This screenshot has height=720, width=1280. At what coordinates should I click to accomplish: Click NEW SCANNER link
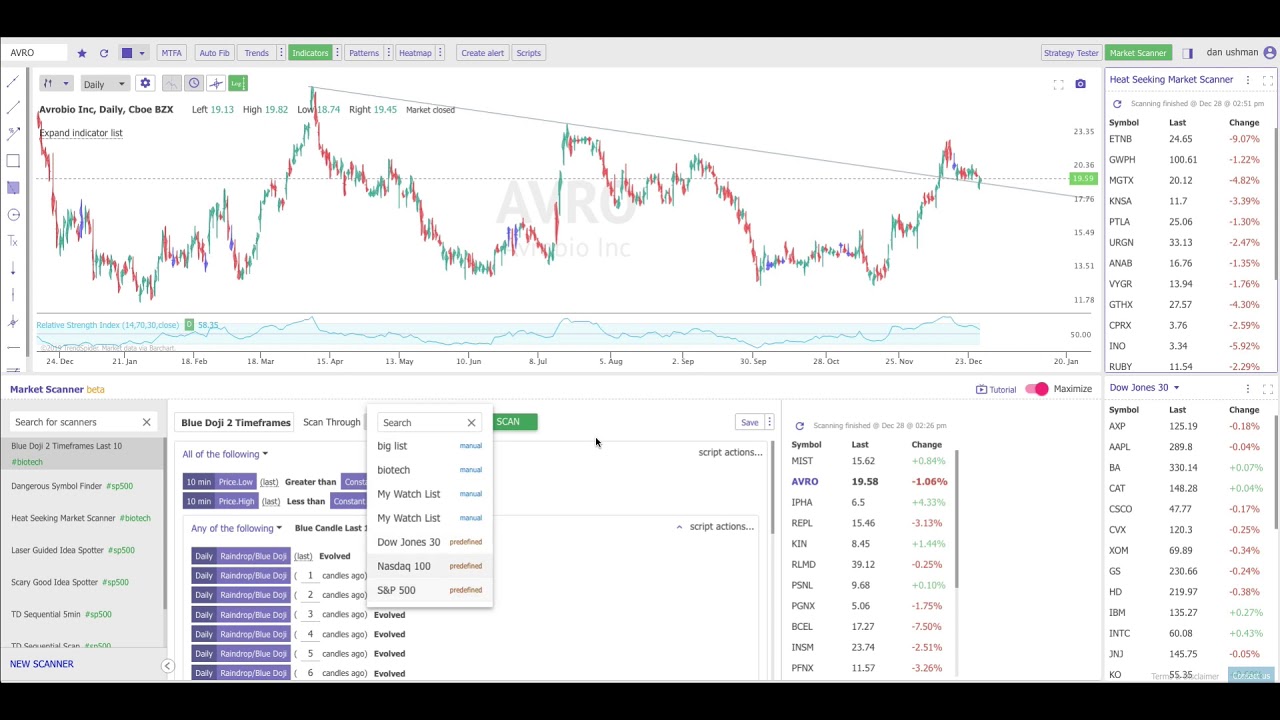coord(42,664)
